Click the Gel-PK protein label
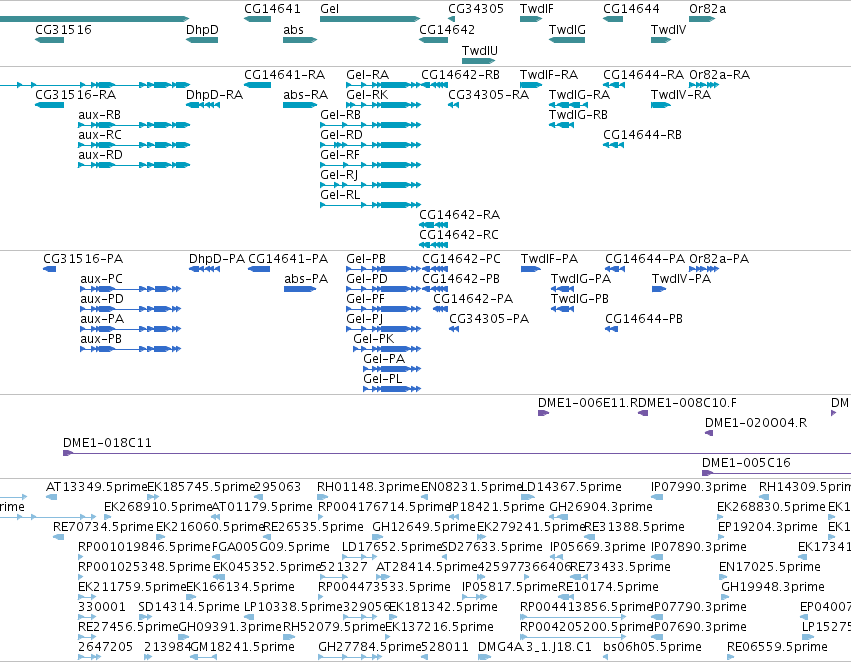 point(373,339)
